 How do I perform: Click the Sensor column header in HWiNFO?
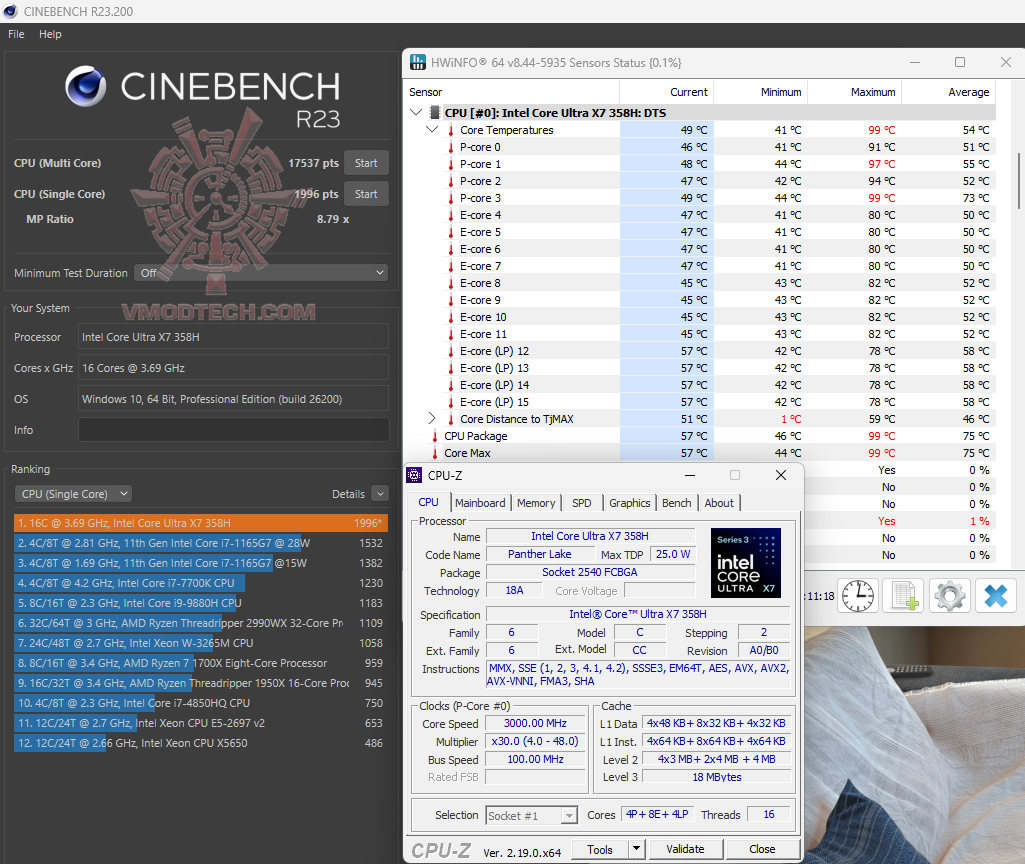pos(512,92)
